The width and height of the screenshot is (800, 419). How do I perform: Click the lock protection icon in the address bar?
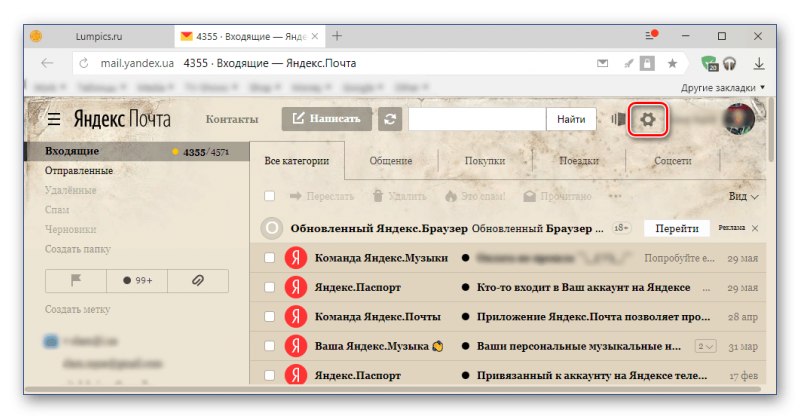[x=647, y=63]
